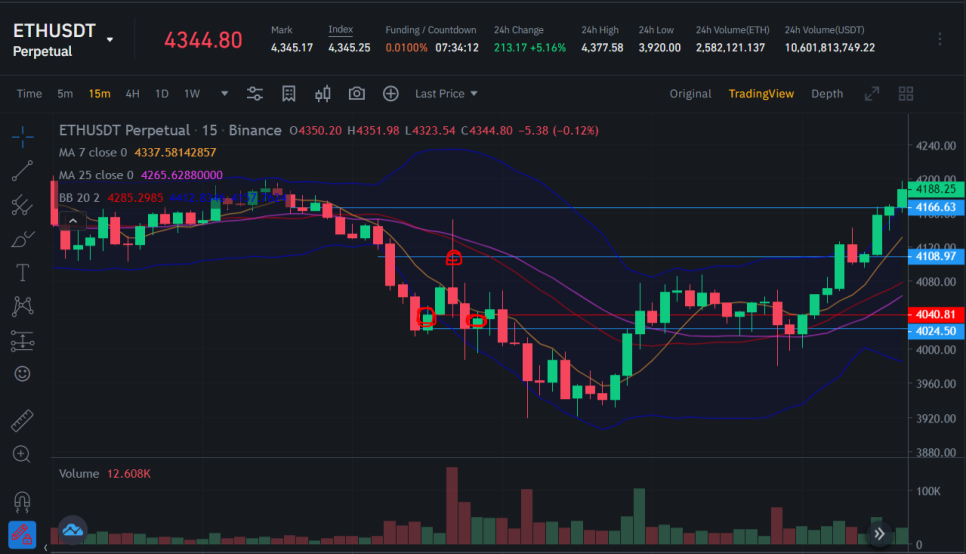Activate the zoom in tool
966x554 pixels.
[x=22, y=454]
